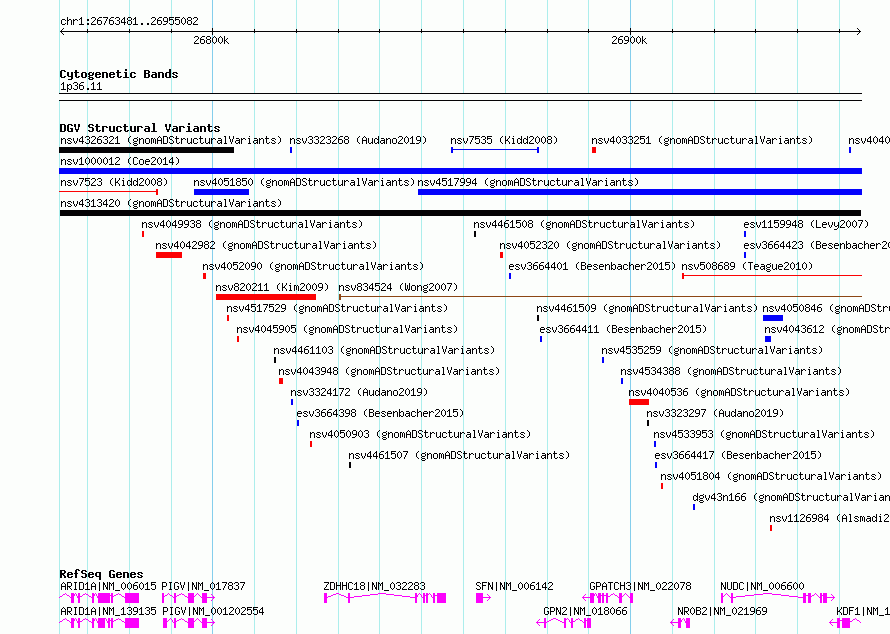Viewport: 890px width, 634px height.
Task: Select nsv4049938 variant label
Action: [253, 224]
